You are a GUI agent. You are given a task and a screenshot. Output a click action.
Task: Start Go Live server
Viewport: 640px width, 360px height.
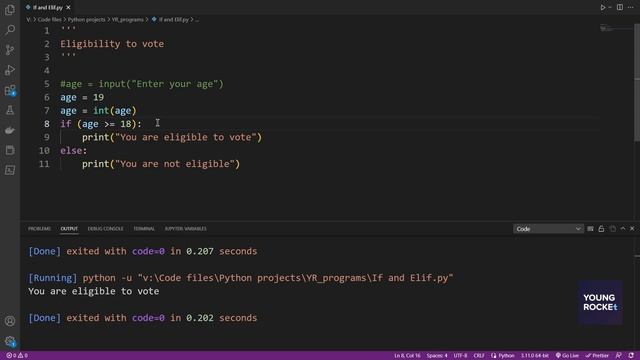(x=567, y=356)
